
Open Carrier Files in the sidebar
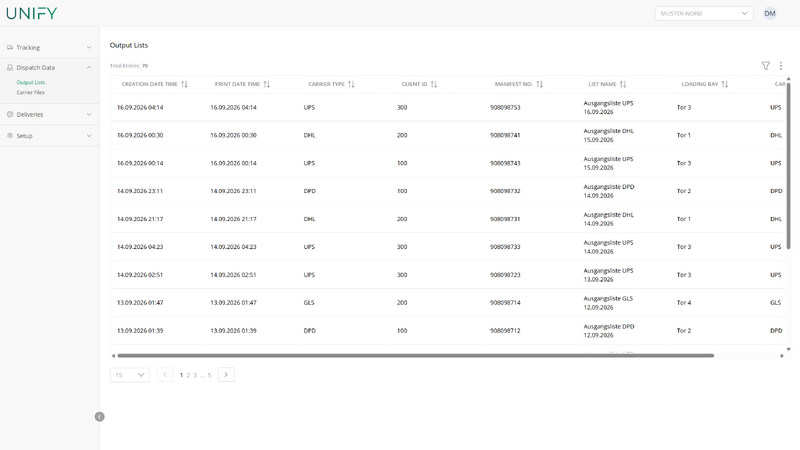pyautogui.click(x=31, y=92)
